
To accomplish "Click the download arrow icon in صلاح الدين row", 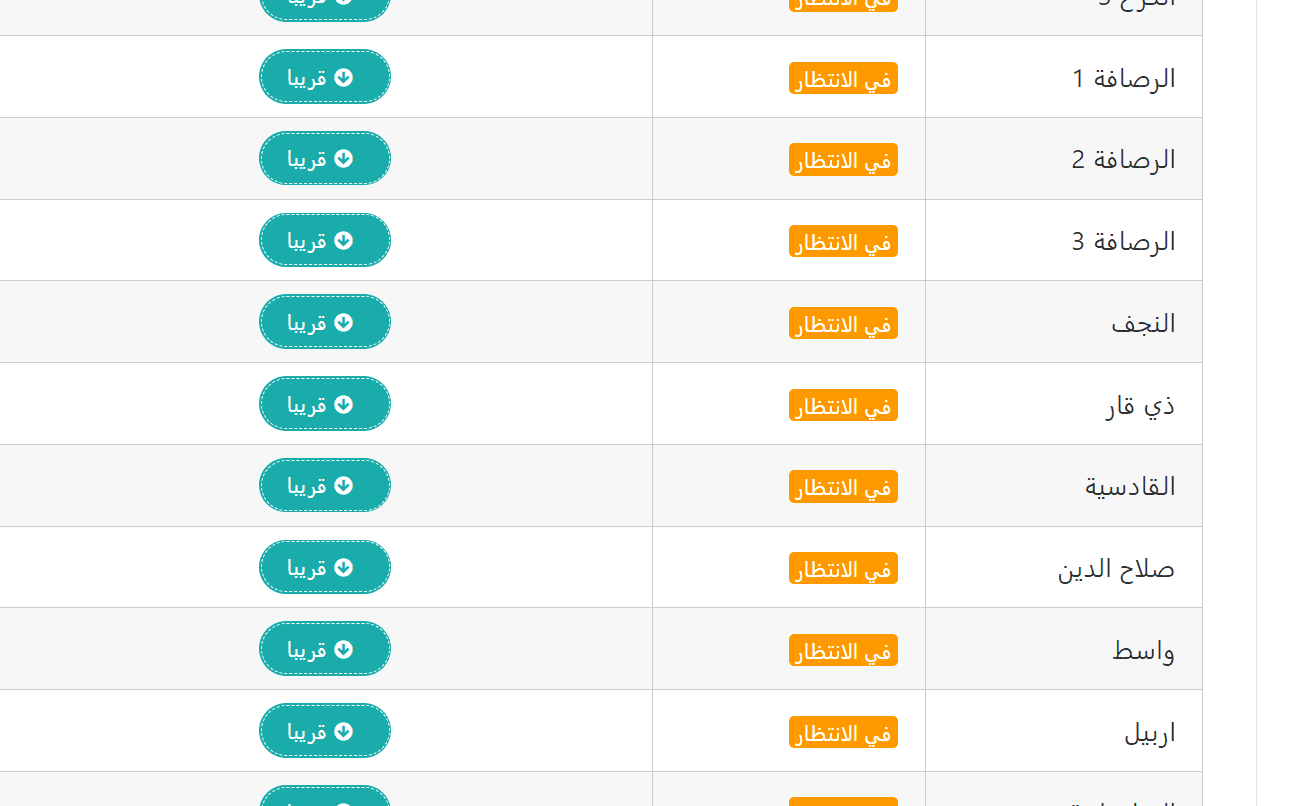I will [344, 567].
